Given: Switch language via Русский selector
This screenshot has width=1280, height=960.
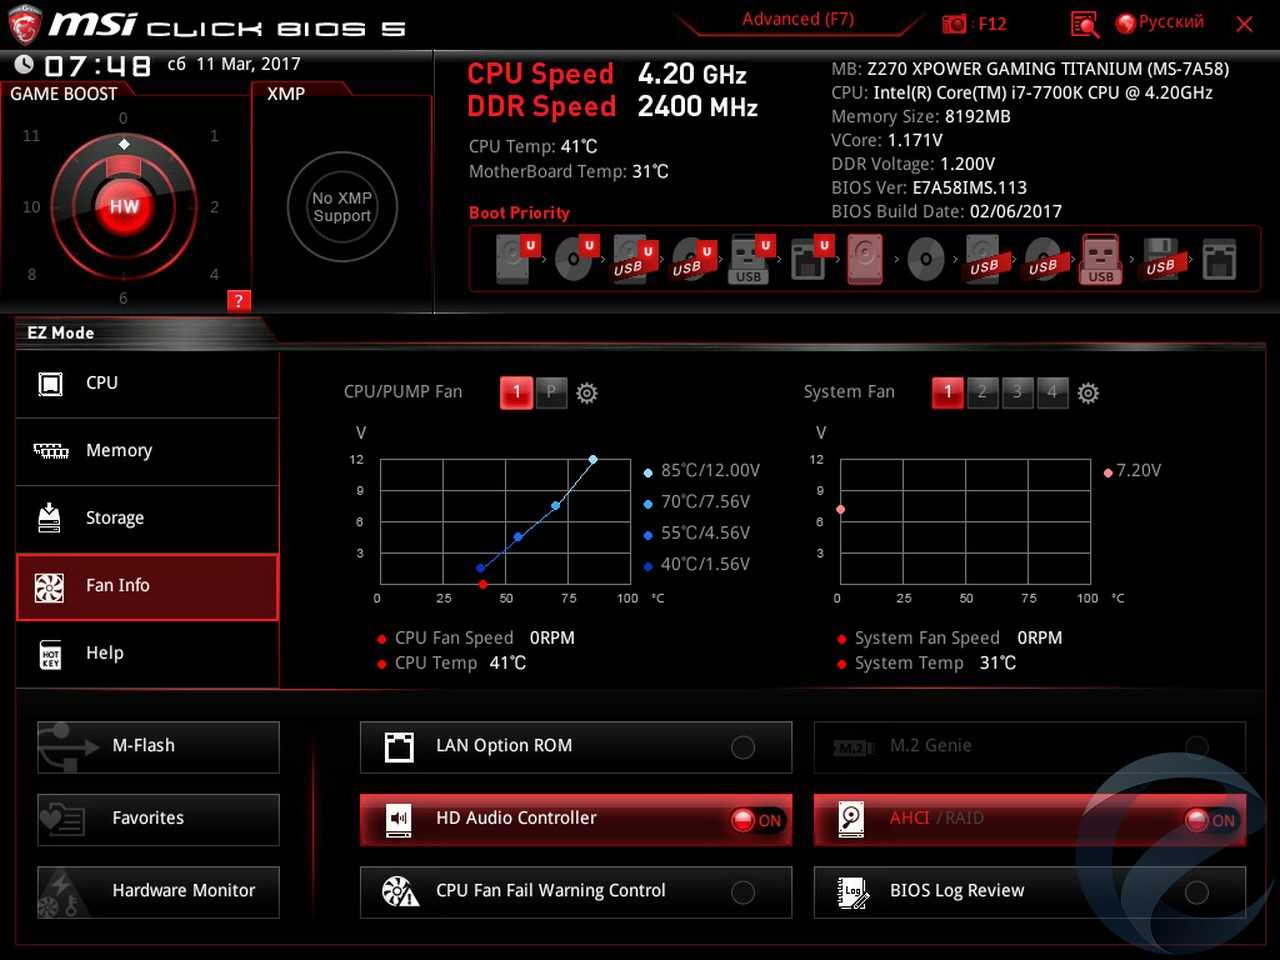Looking at the screenshot, I should 1160,23.
